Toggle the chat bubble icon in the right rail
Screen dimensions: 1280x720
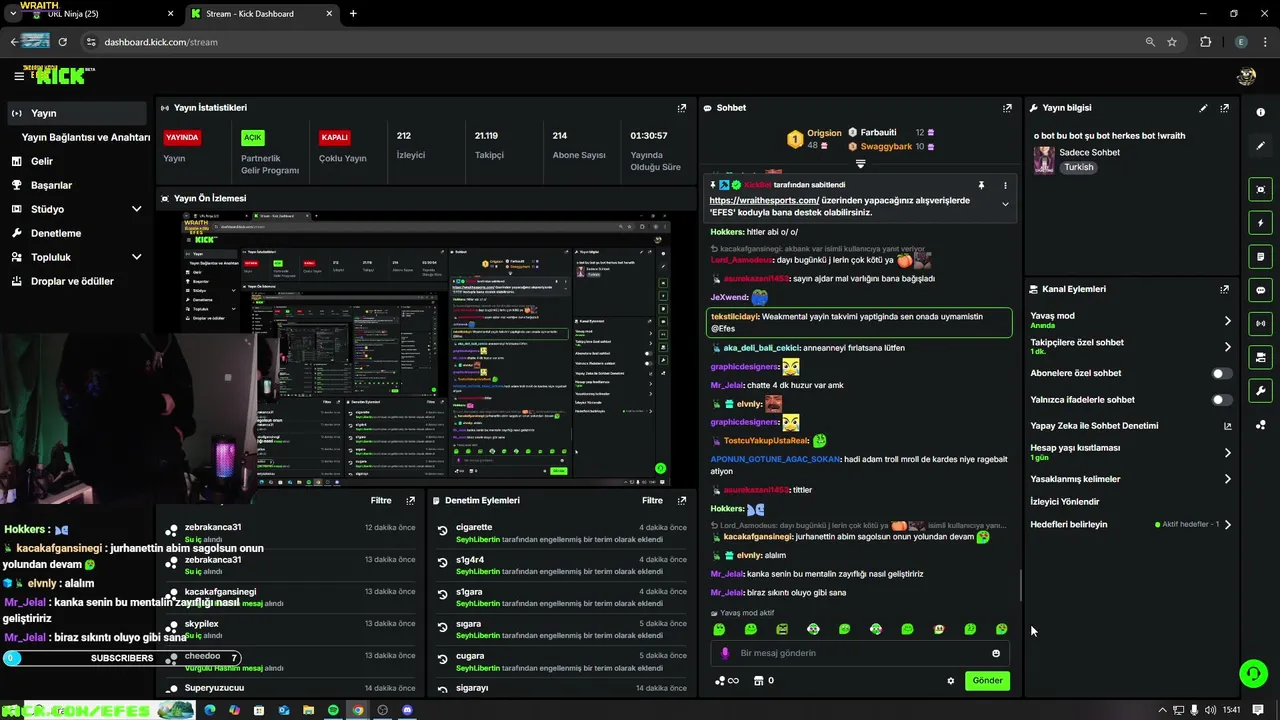pos(1261,290)
